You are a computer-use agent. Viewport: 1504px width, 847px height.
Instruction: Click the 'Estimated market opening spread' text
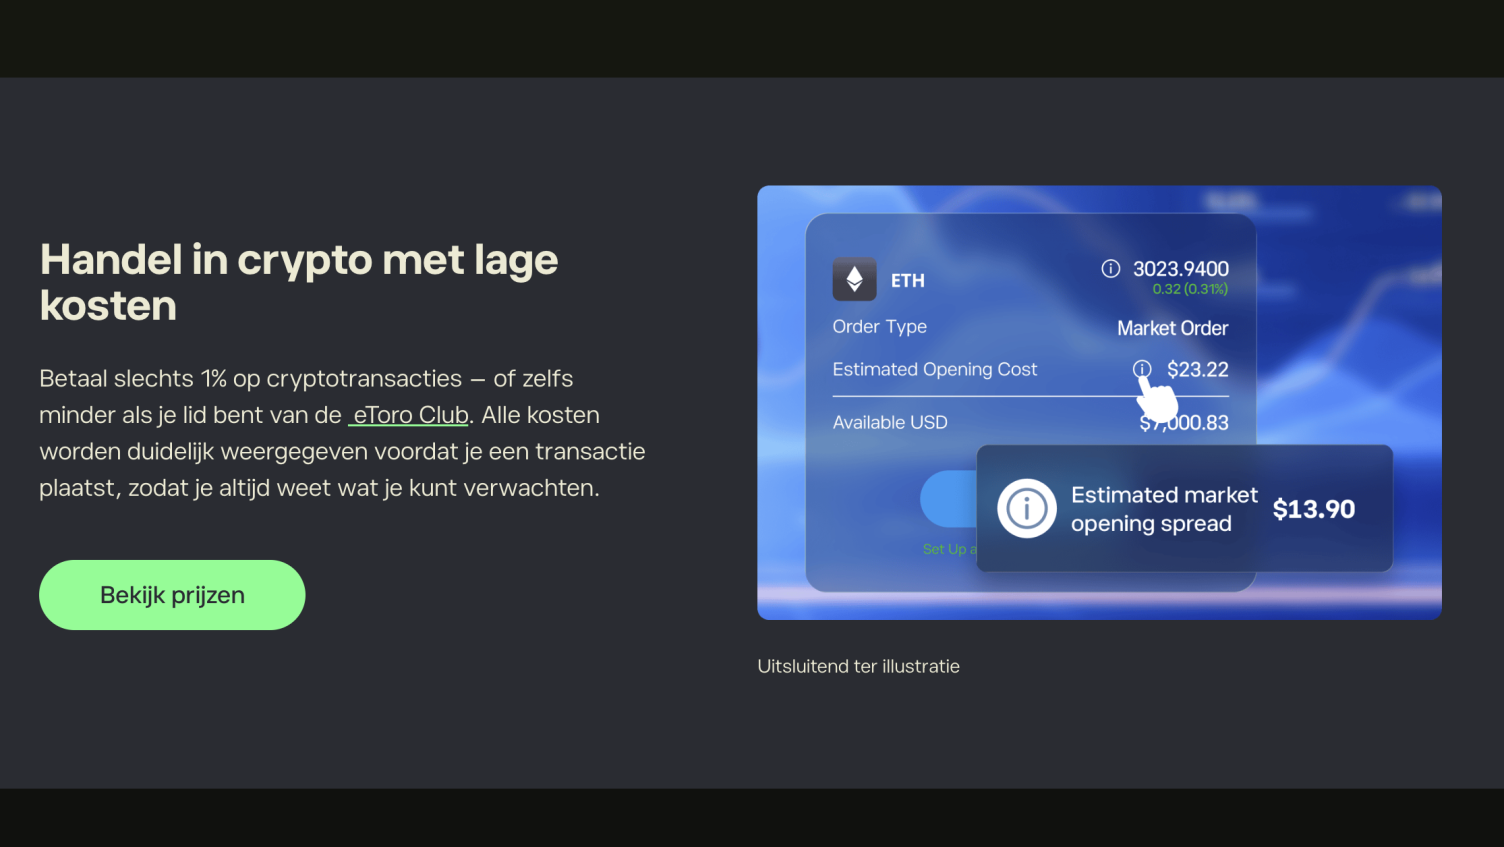pyautogui.click(x=1164, y=509)
